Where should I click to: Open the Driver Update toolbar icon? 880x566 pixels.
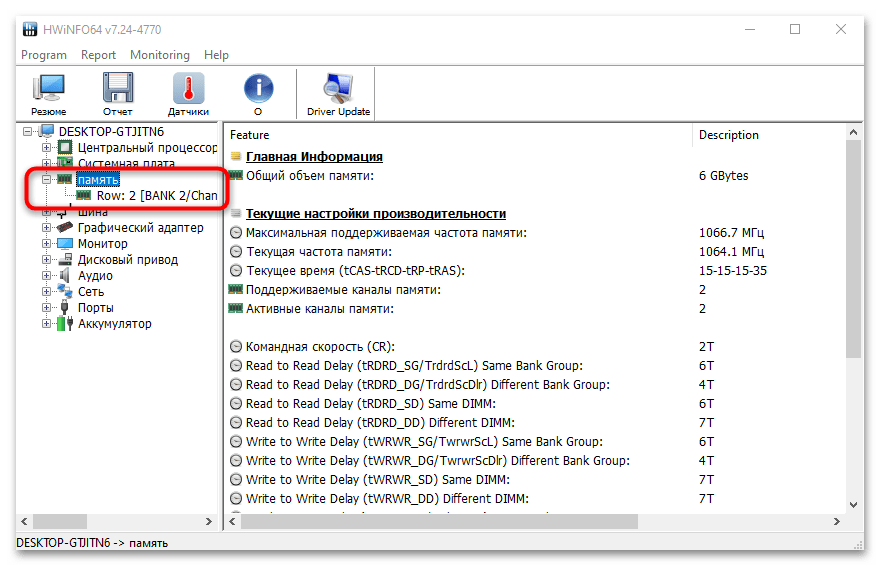click(338, 89)
